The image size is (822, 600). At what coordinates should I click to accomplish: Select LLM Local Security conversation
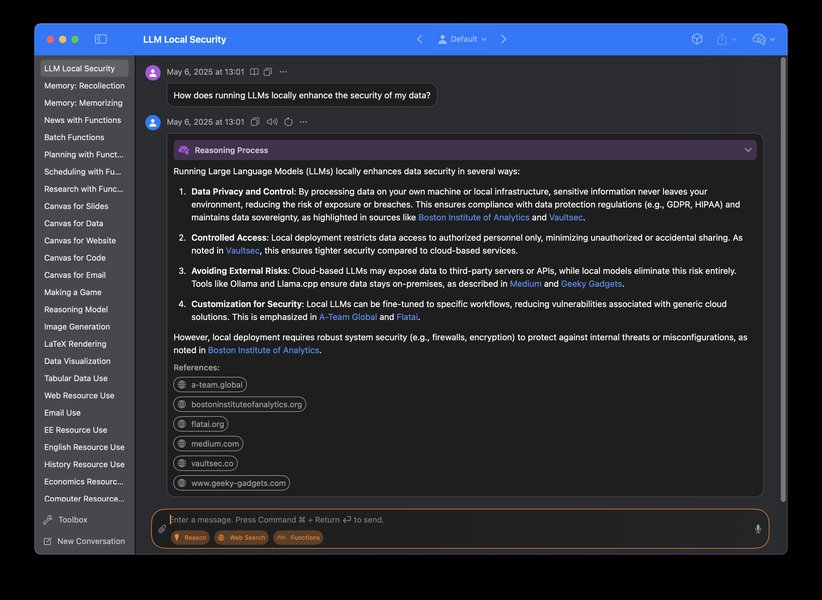point(84,69)
